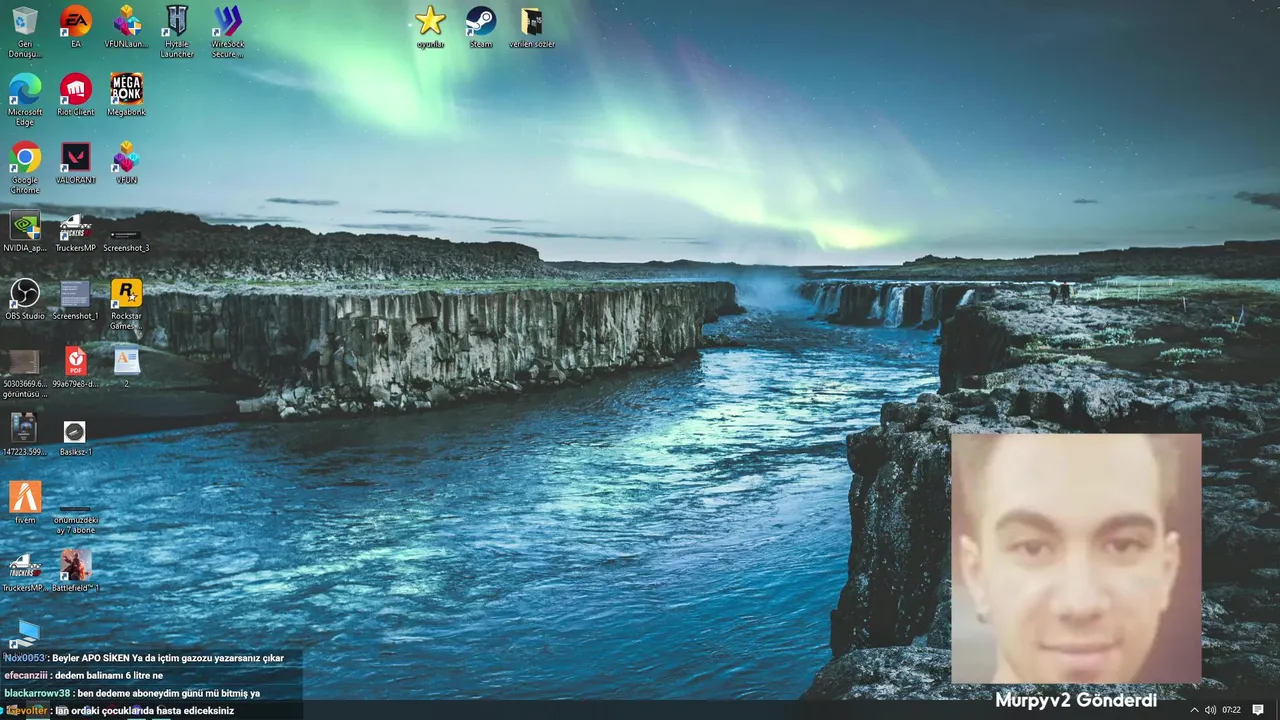Open the Action Center notifications icon
1280x720 pixels.
pos(1258,710)
